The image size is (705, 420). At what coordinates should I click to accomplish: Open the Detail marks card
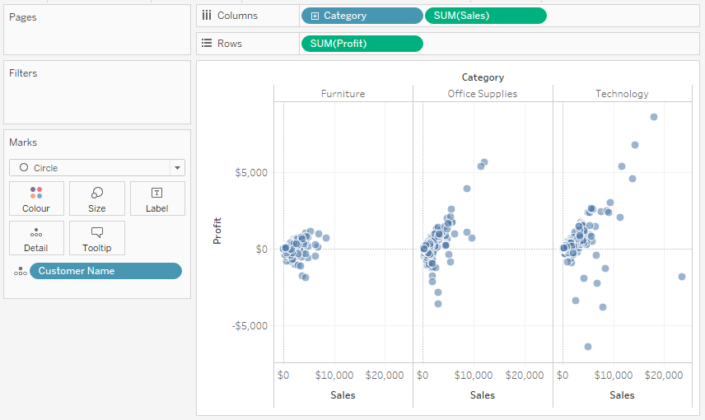(x=36, y=238)
